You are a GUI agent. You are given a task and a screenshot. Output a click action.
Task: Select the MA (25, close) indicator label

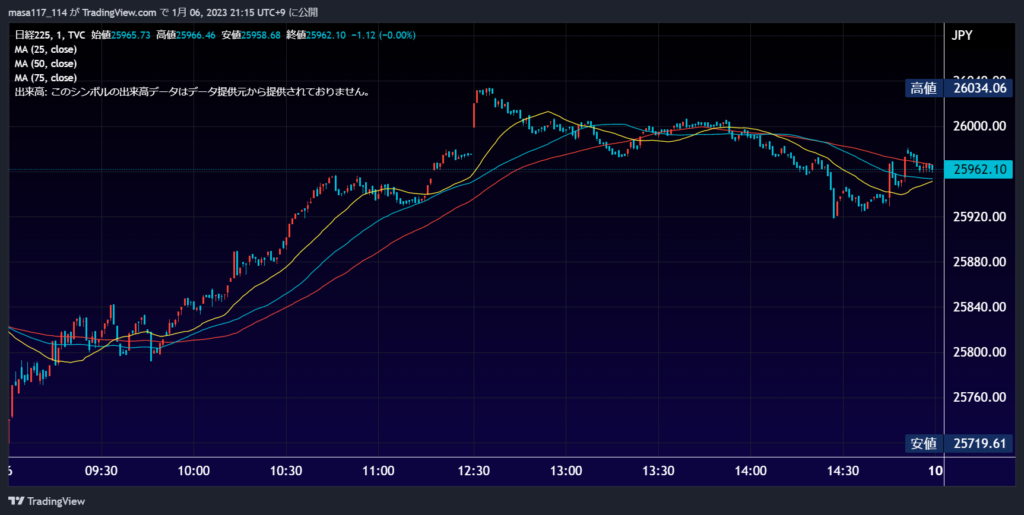(x=46, y=50)
